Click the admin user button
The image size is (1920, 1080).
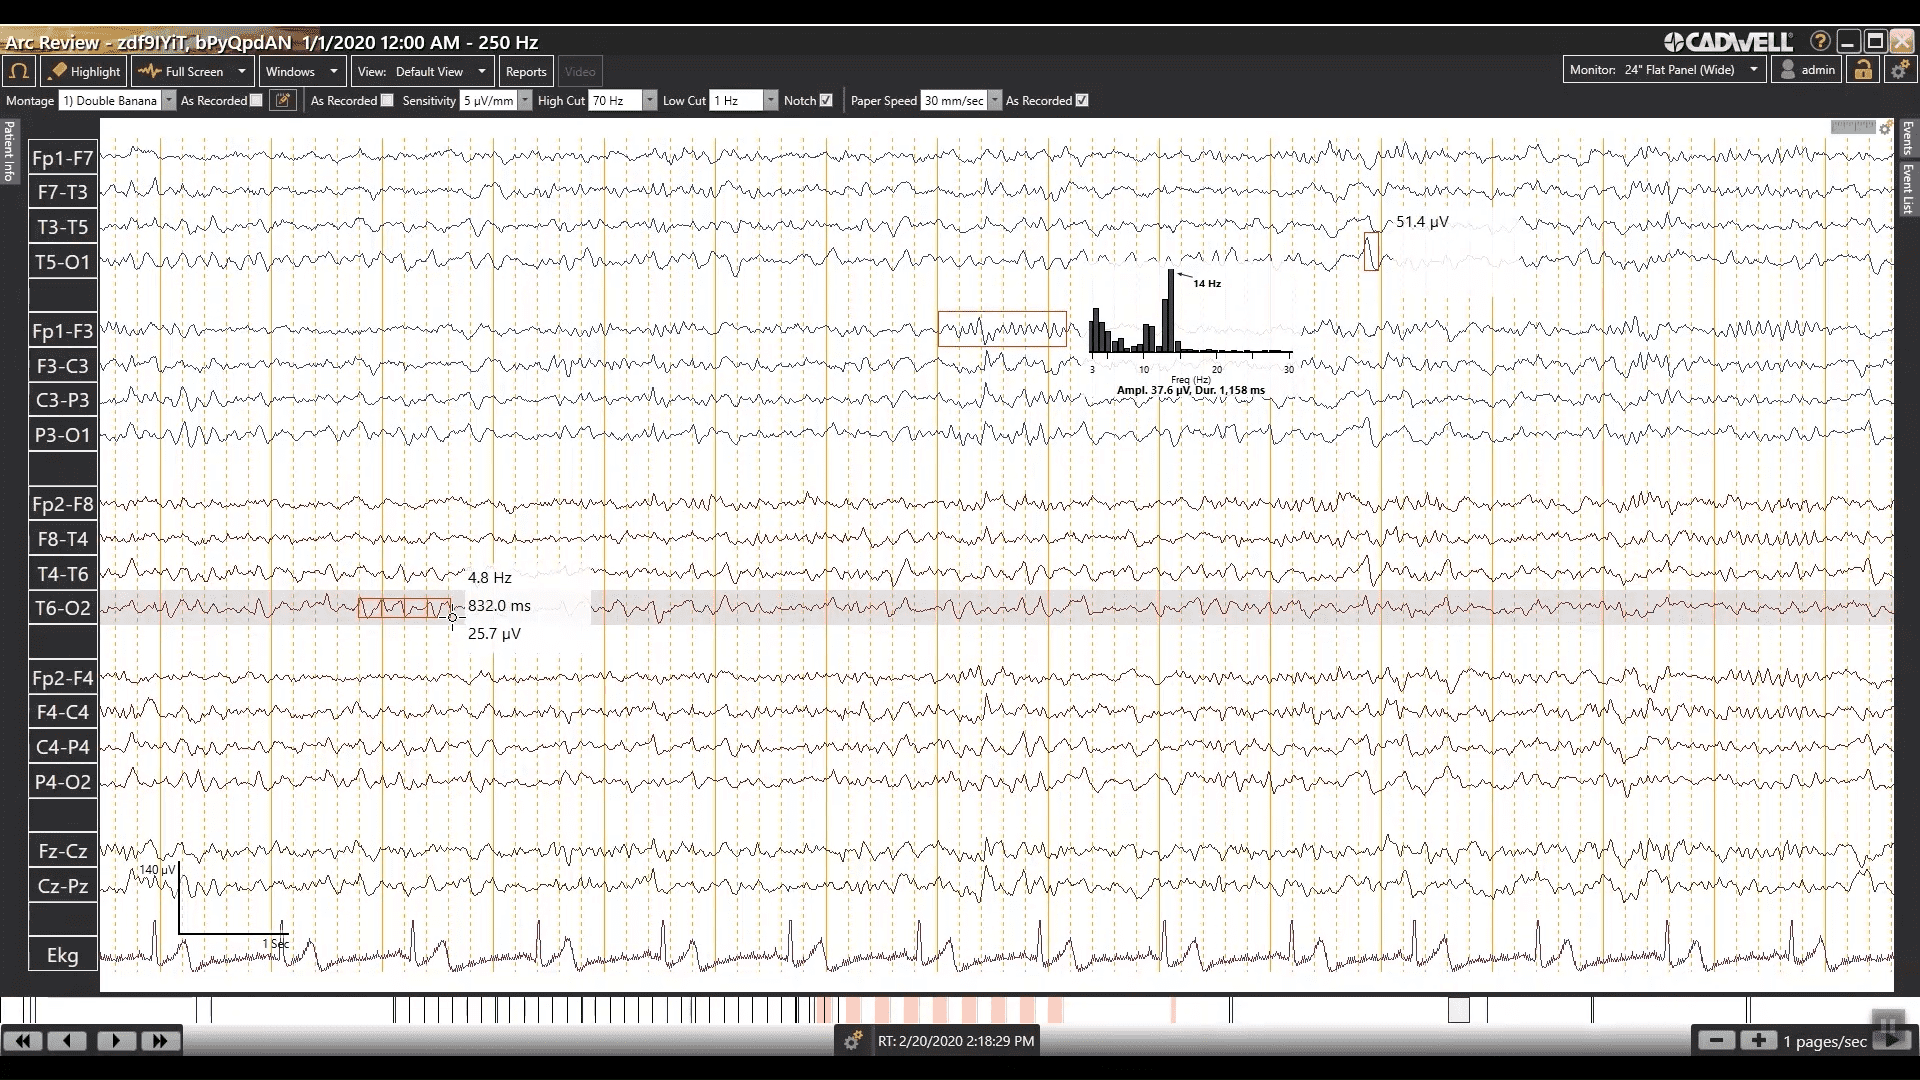click(x=1806, y=70)
